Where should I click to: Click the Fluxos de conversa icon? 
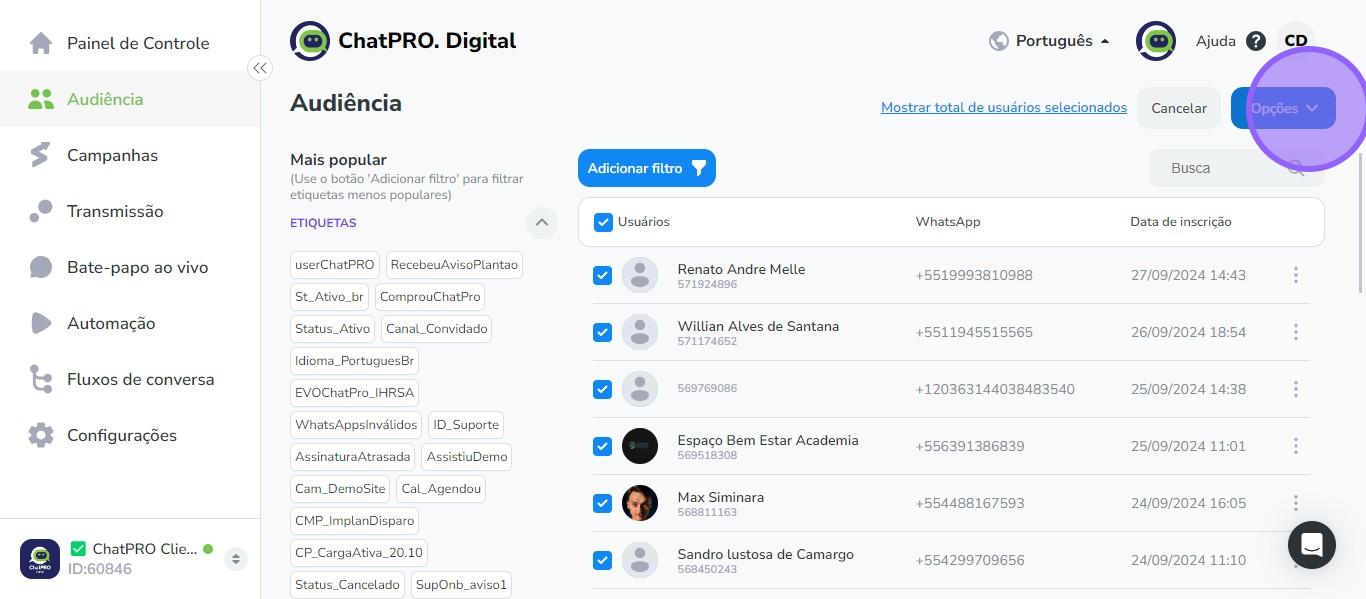pos(41,379)
